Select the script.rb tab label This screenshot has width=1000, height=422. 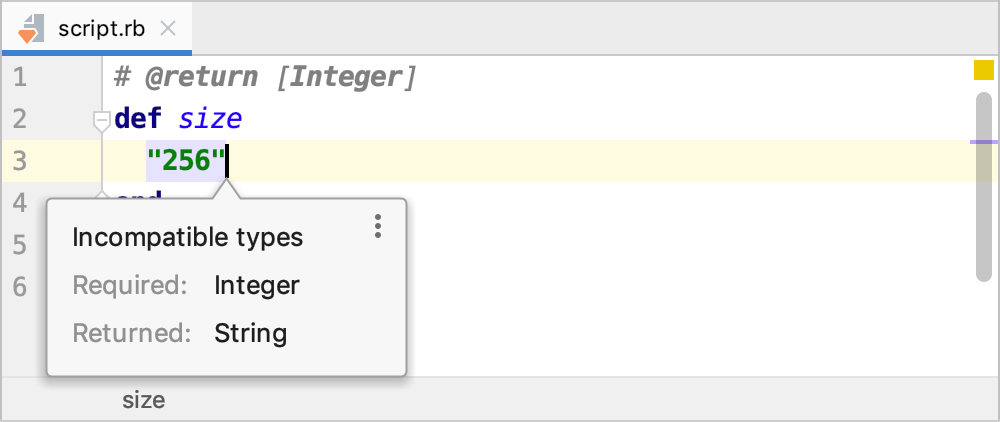coord(101,28)
